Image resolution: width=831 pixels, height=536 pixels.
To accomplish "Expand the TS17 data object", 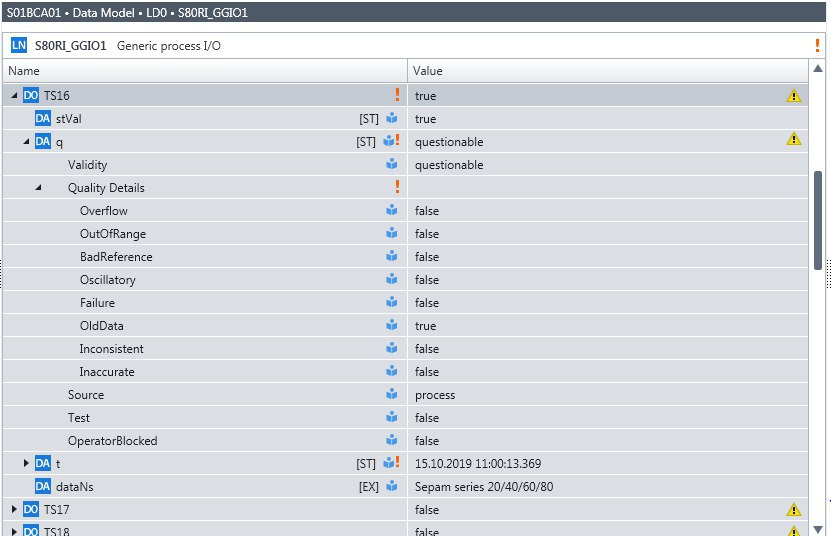I will pyautogui.click(x=14, y=509).
